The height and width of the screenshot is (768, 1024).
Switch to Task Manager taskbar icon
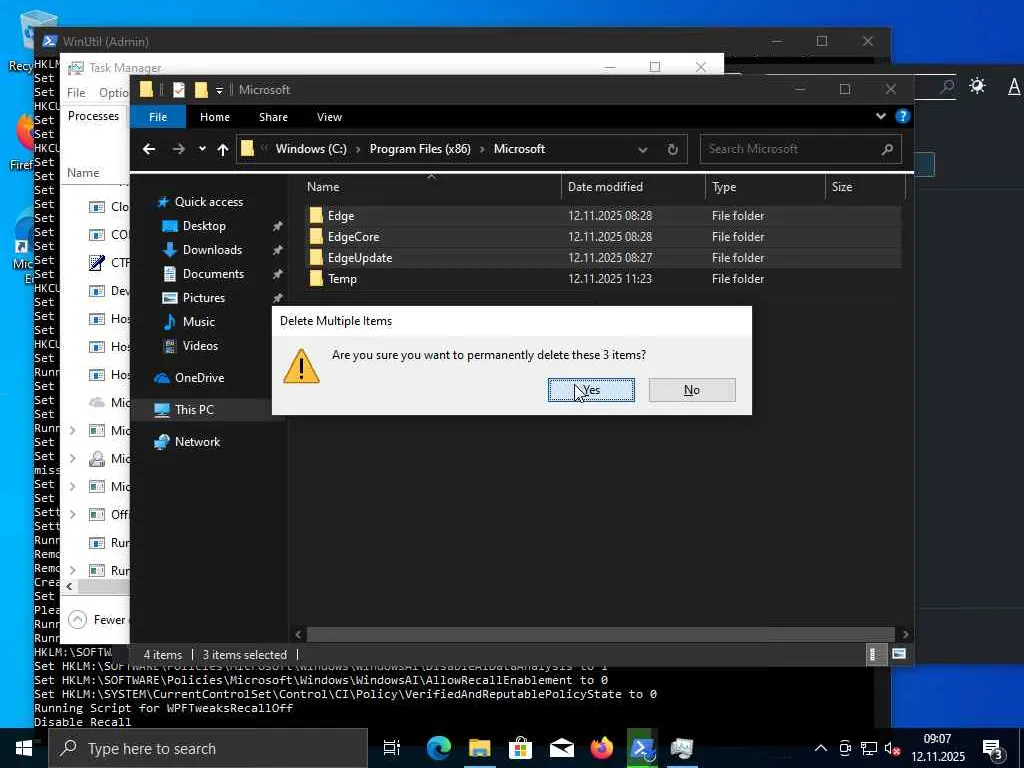(x=682, y=748)
